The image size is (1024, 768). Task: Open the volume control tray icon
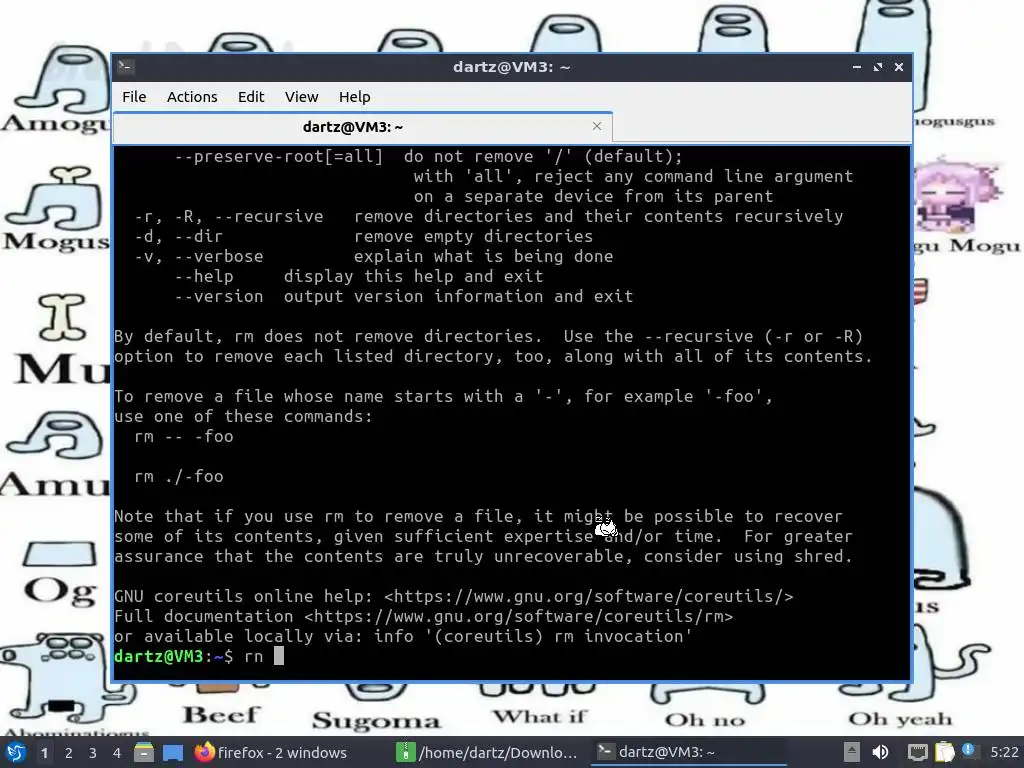pyautogui.click(x=880, y=752)
